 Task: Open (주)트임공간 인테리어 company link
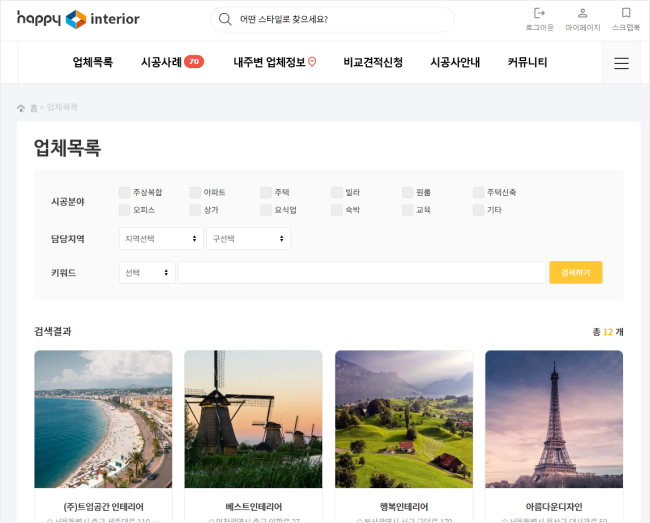coord(103,507)
